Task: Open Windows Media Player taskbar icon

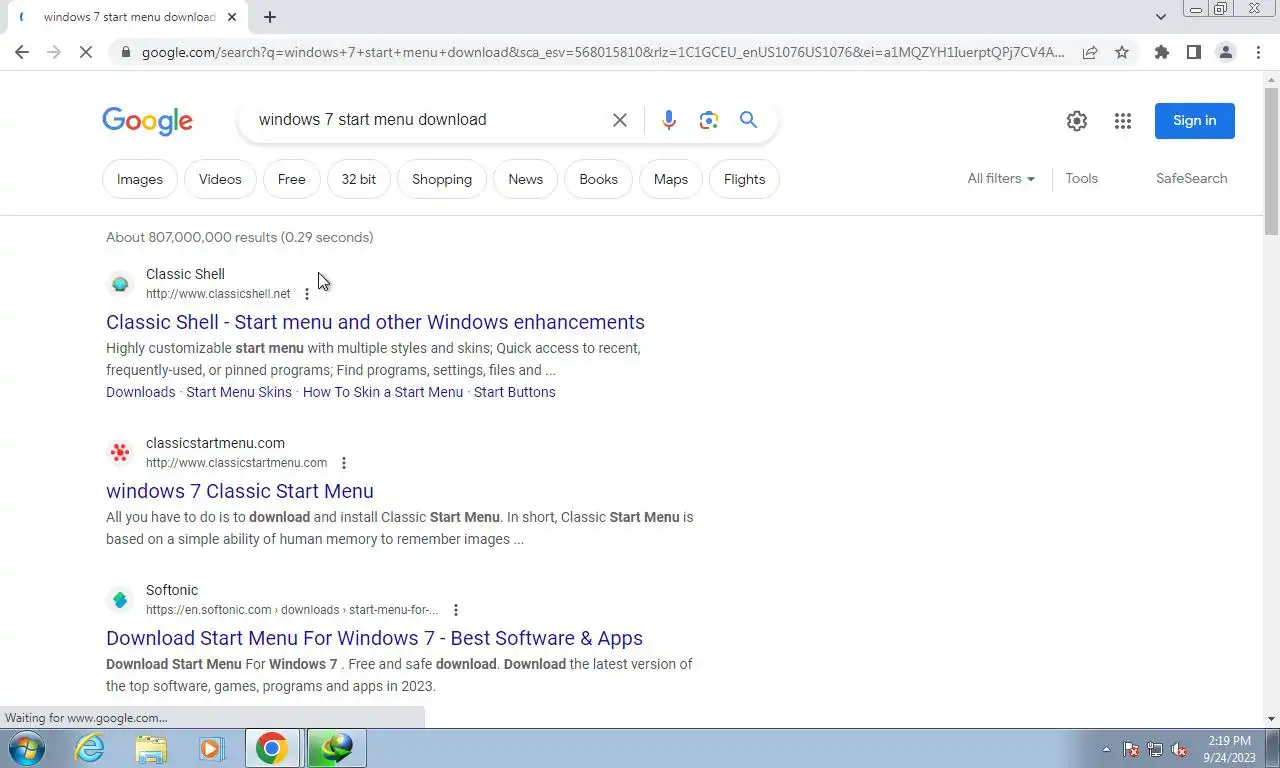Action: (x=211, y=748)
